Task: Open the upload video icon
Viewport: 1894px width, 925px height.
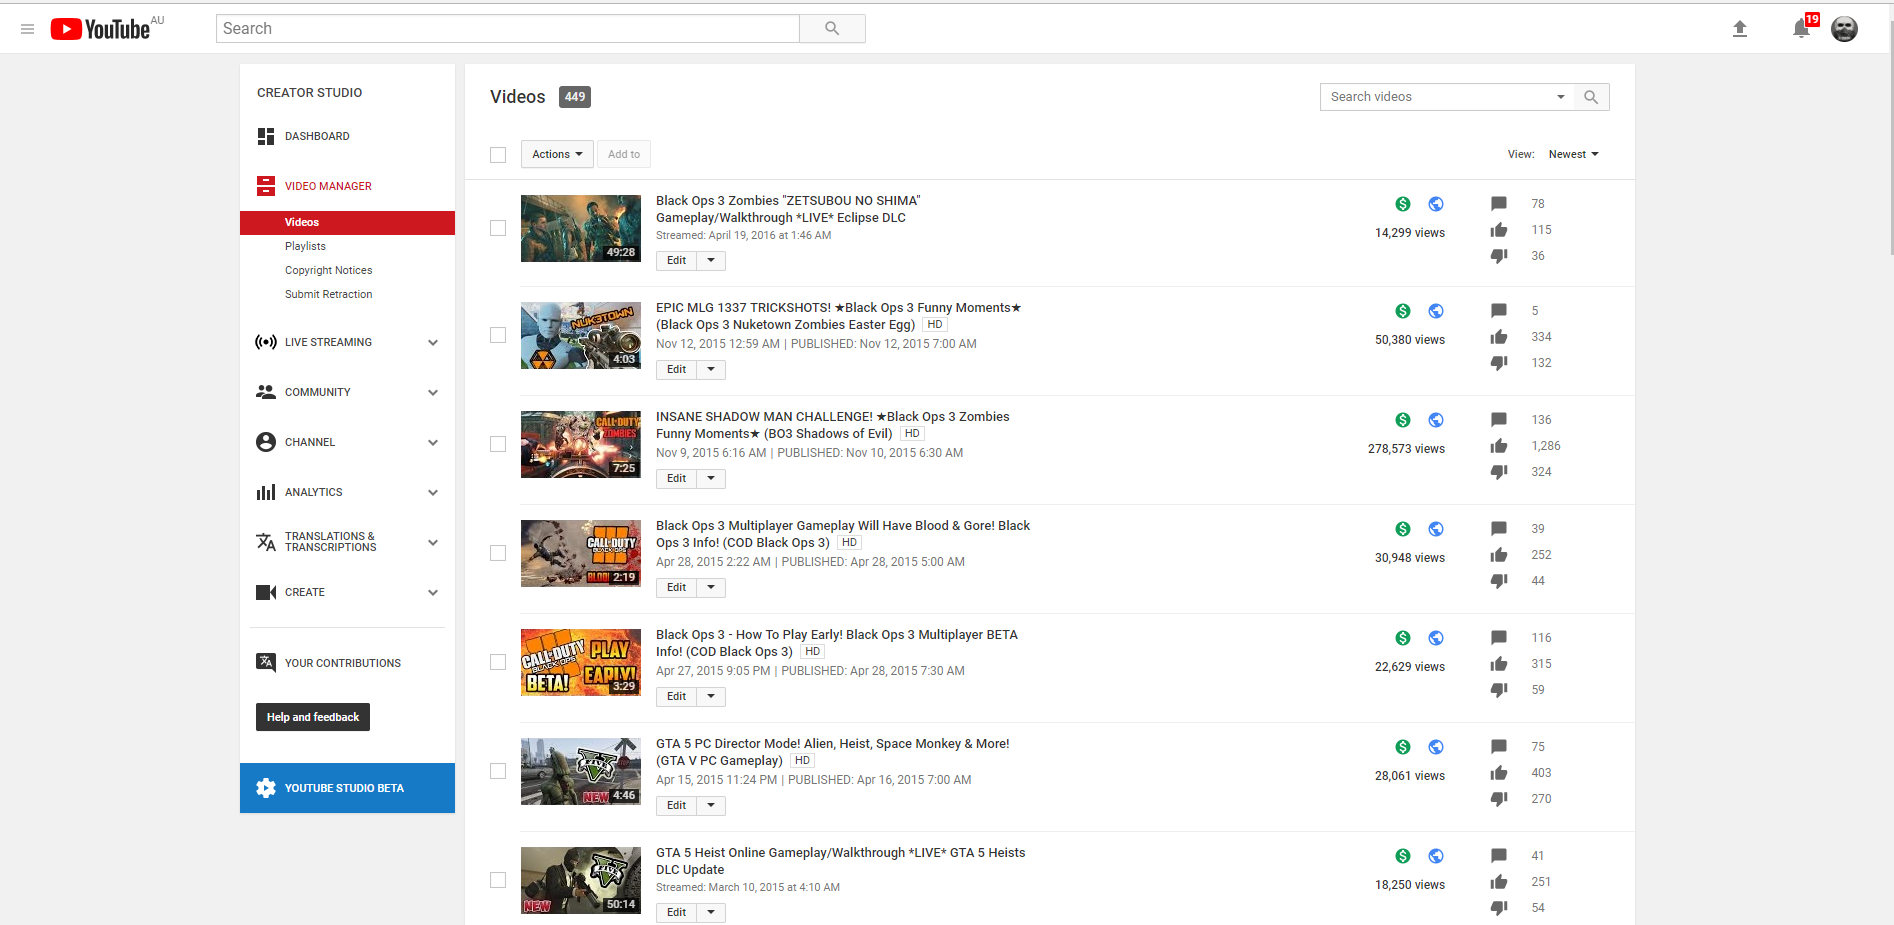Action: pyautogui.click(x=1740, y=29)
